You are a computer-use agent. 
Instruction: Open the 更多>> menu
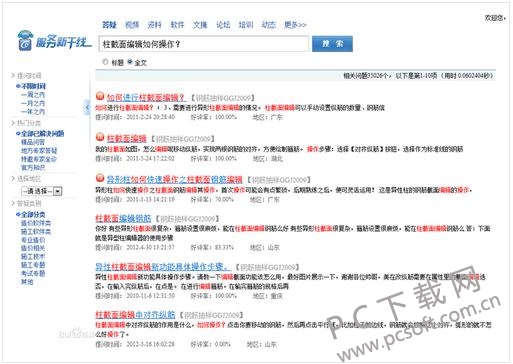coord(295,25)
